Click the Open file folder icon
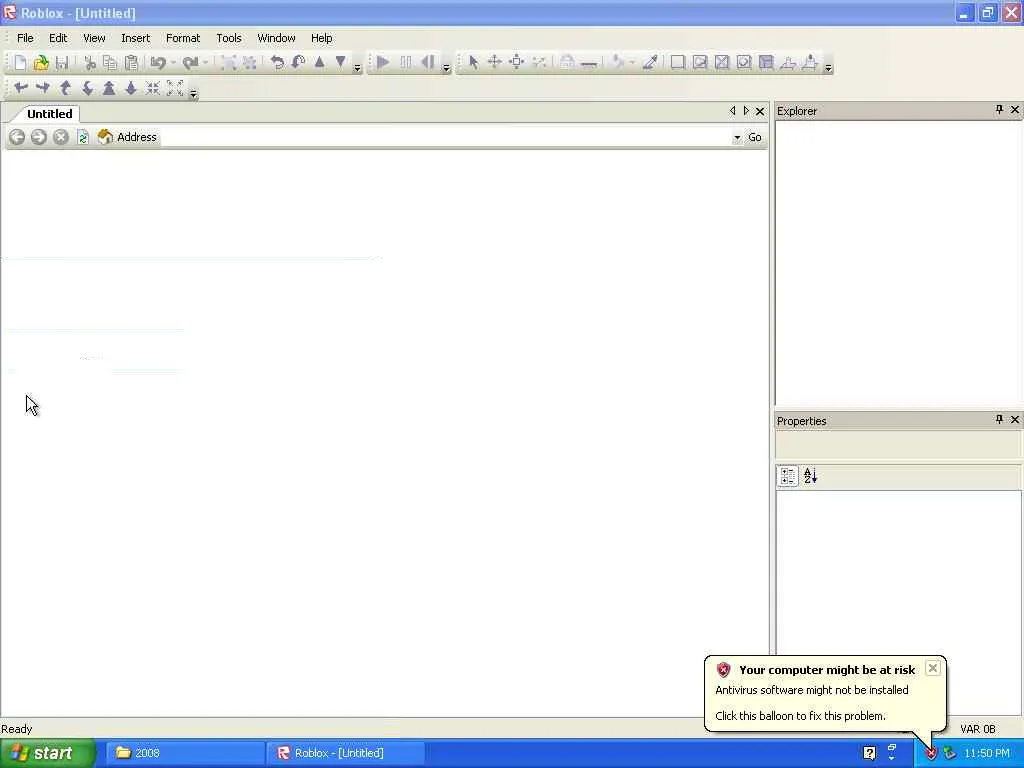This screenshot has height=768, width=1024. (41, 63)
